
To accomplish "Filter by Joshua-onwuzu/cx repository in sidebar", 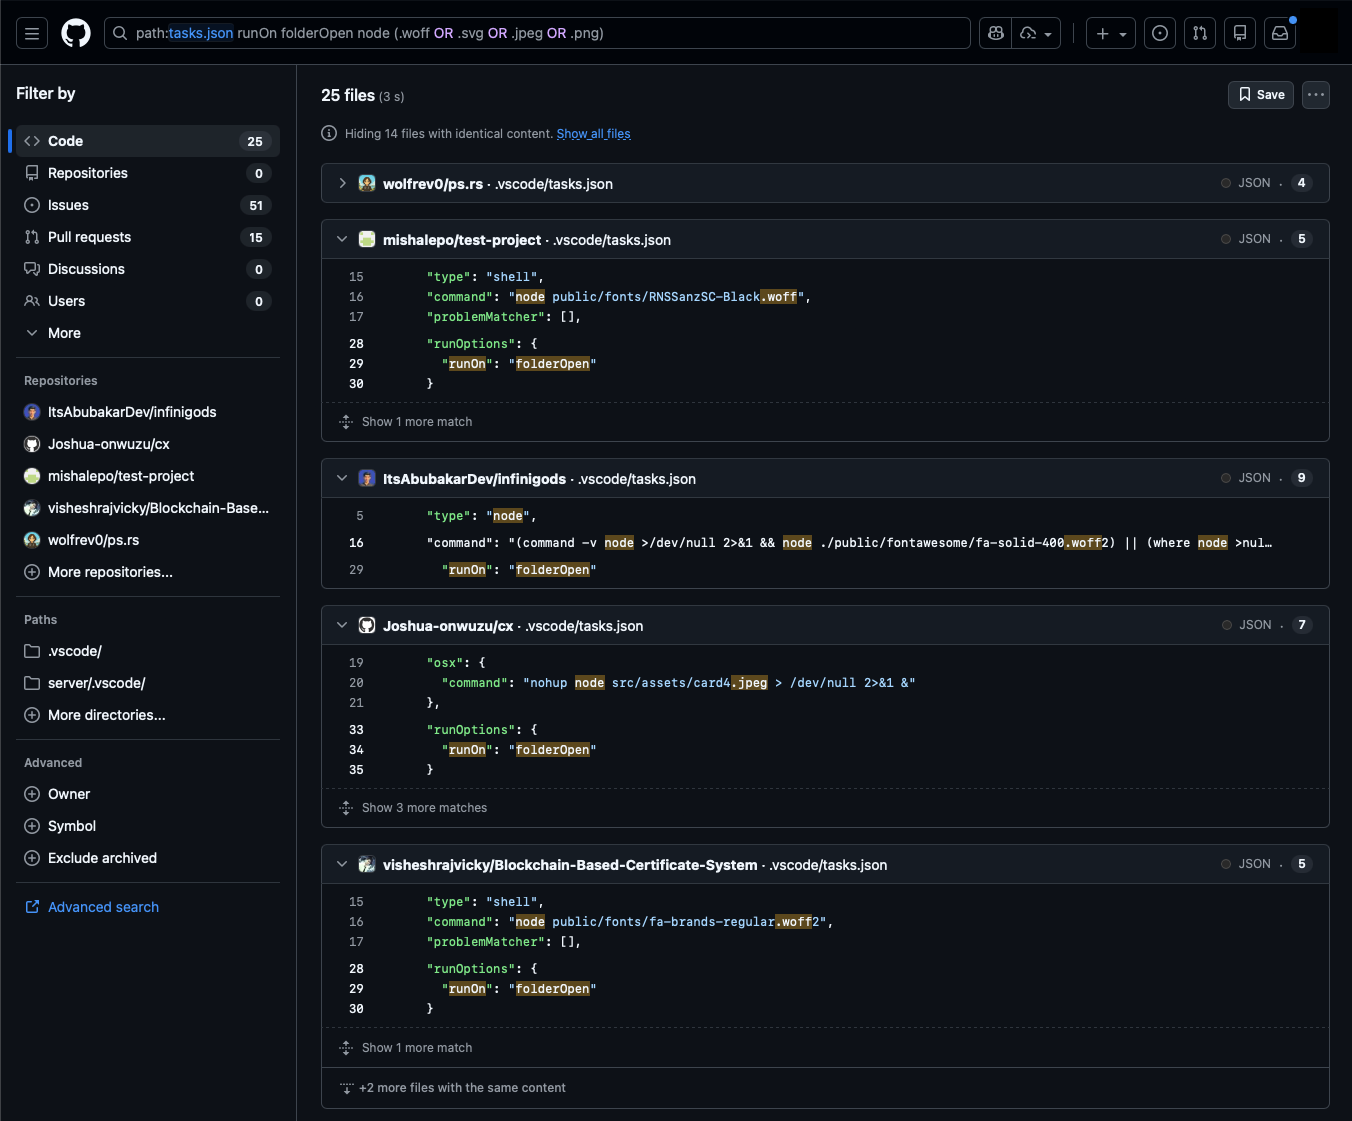I will (148, 444).
